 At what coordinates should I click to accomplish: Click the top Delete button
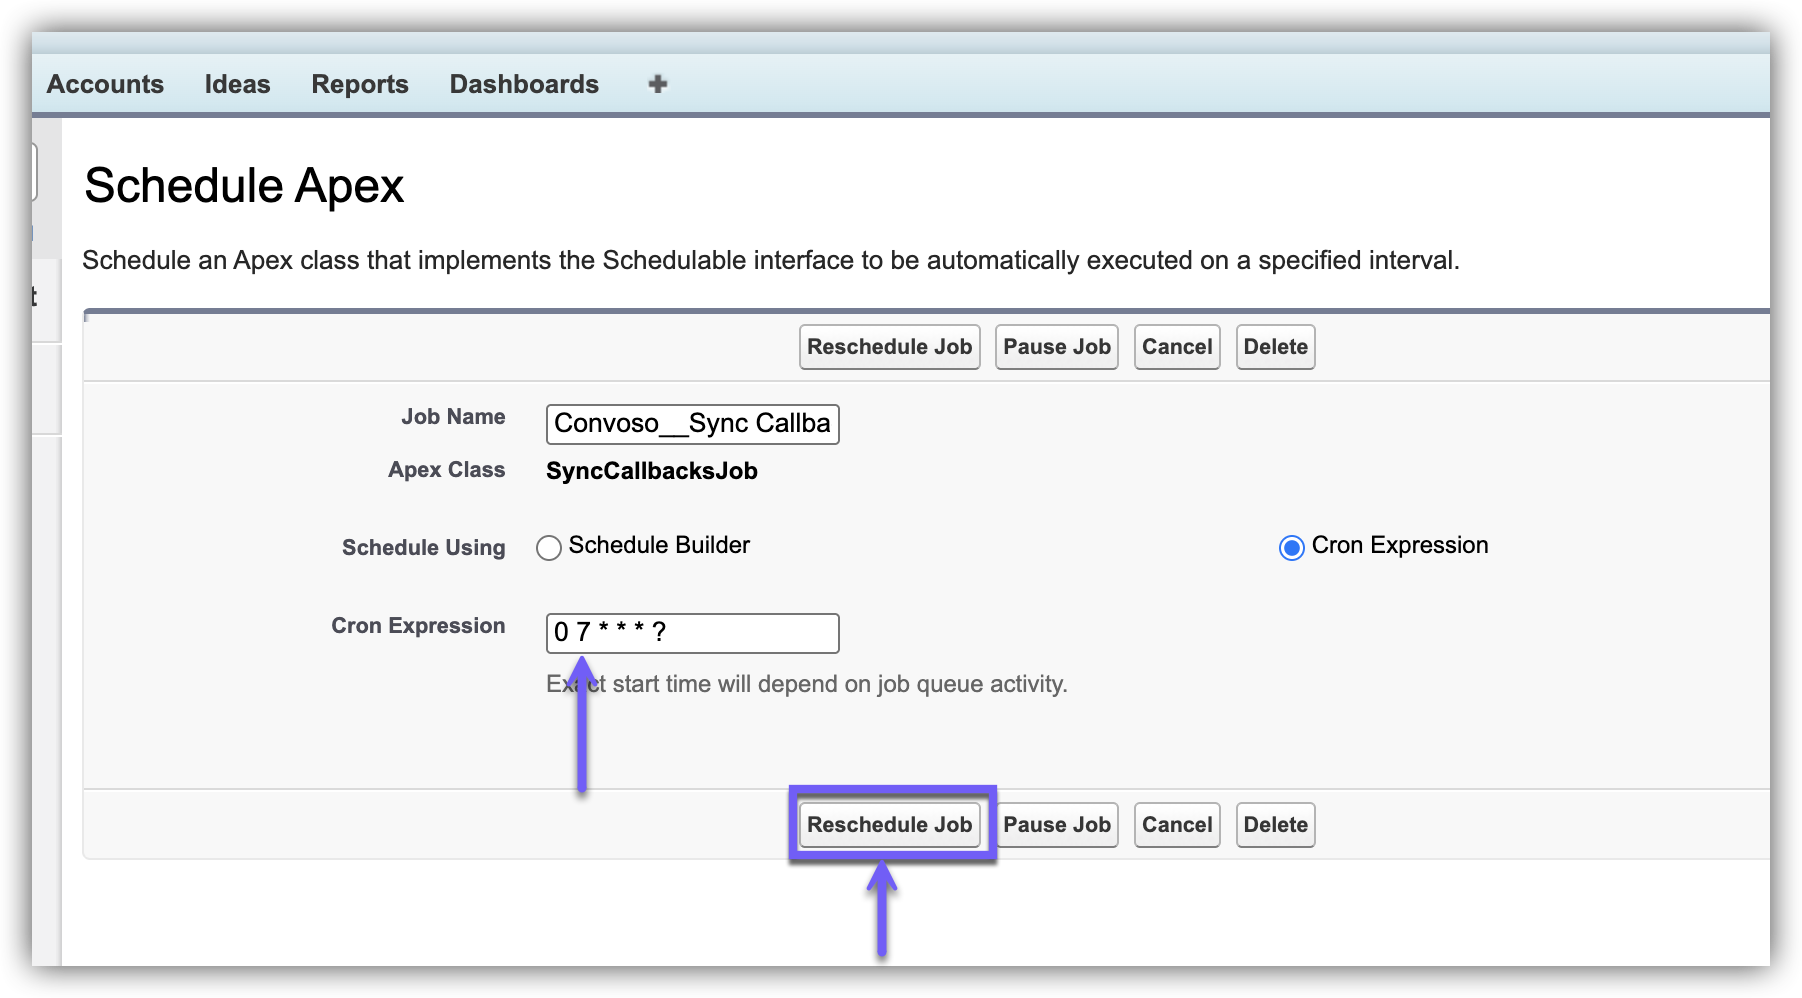click(1275, 347)
